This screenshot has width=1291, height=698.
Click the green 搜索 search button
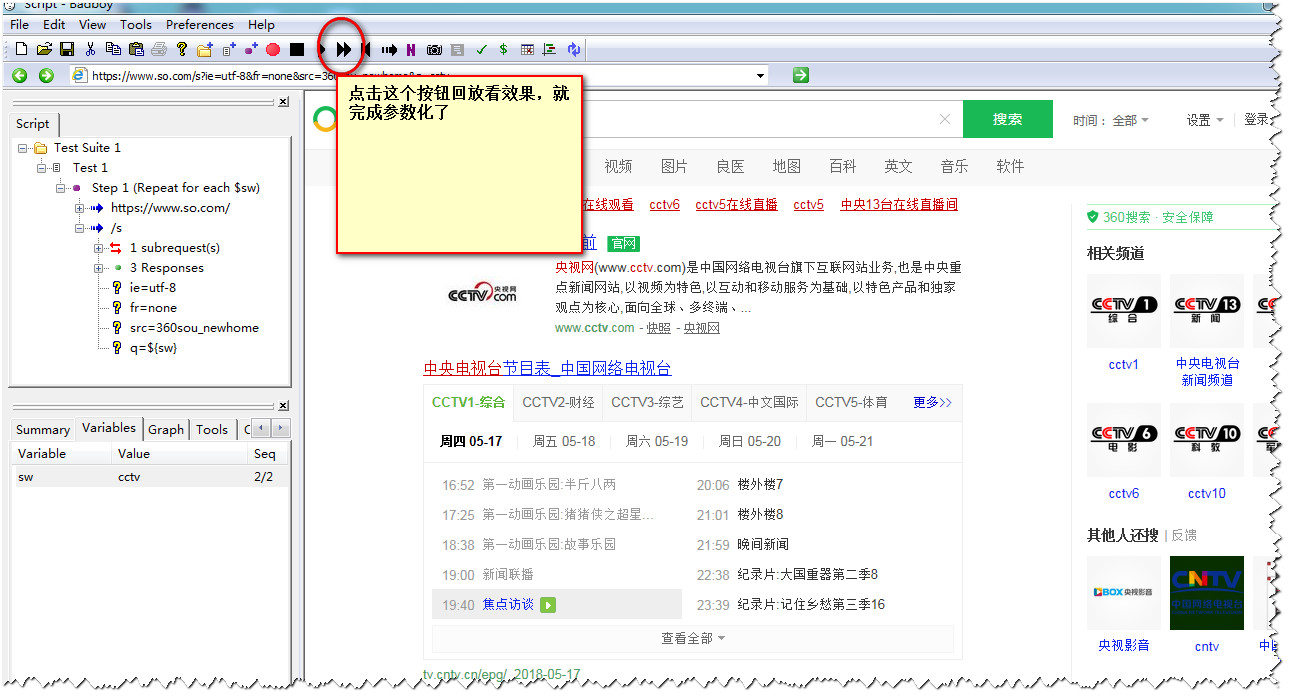pos(1007,119)
